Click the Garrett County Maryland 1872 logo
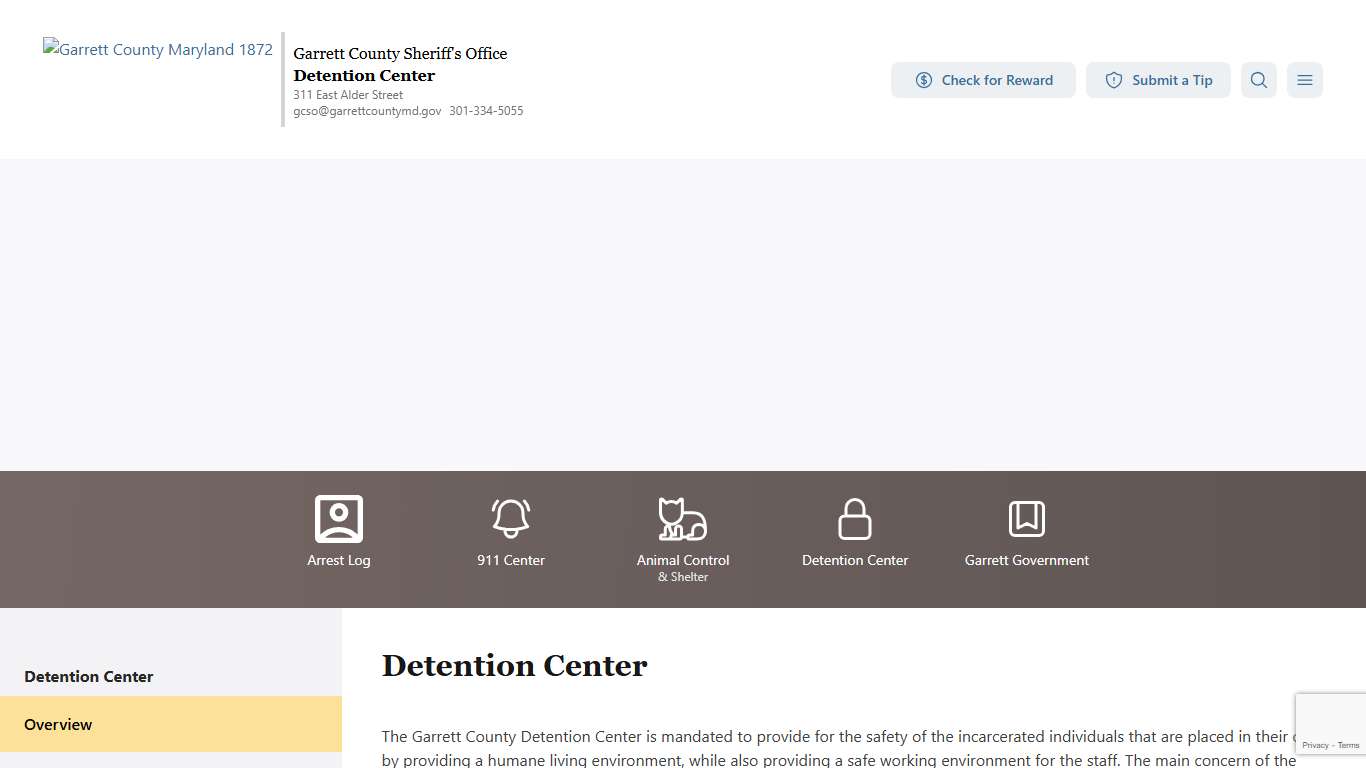This screenshot has width=1366, height=768. coord(157,49)
